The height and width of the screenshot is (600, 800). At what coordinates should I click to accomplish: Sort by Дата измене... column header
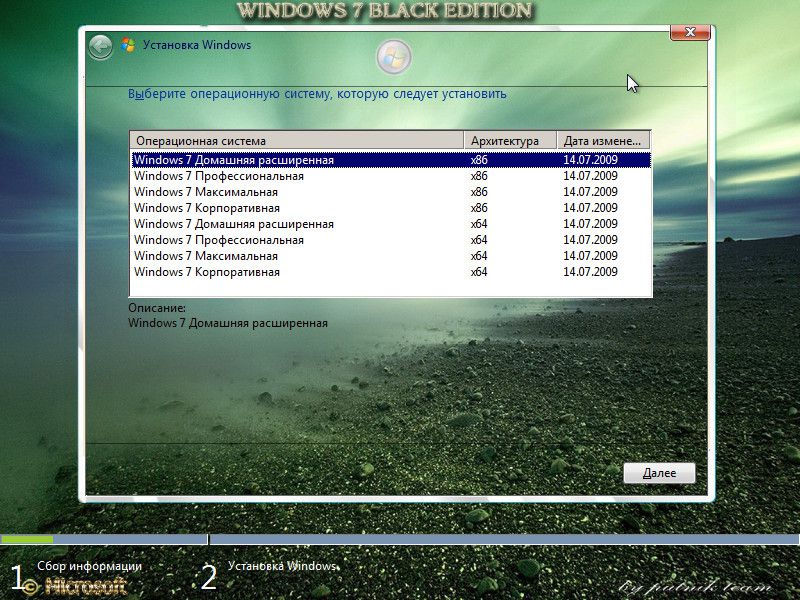click(x=604, y=140)
